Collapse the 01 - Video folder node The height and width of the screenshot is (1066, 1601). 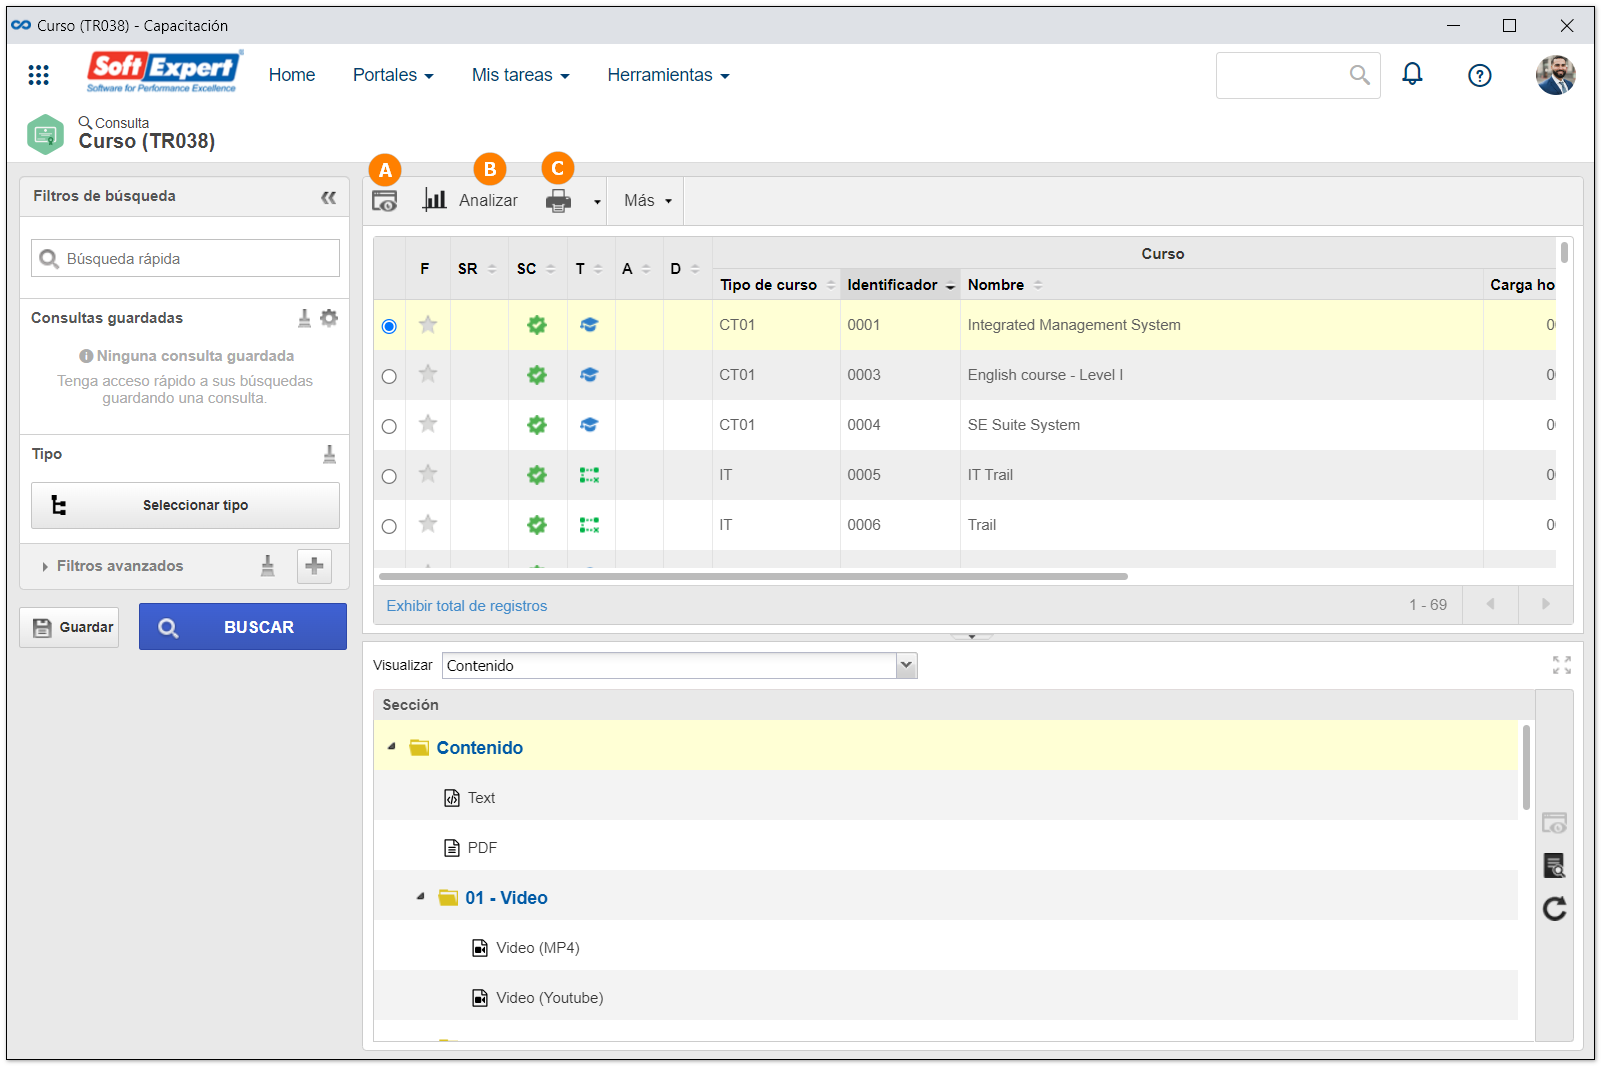click(421, 896)
